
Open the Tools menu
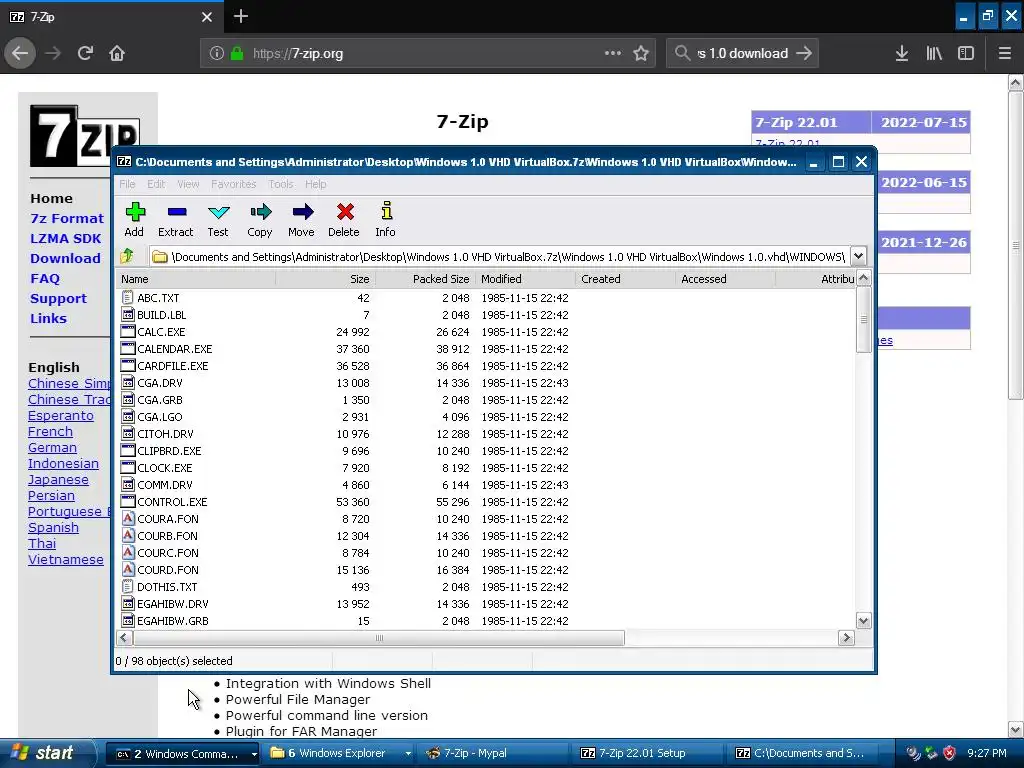281,184
